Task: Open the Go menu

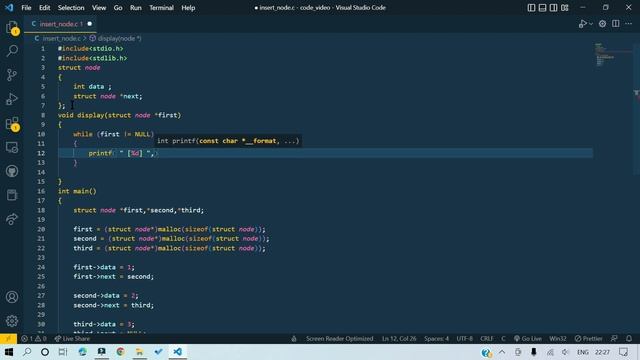Action: [118, 8]
